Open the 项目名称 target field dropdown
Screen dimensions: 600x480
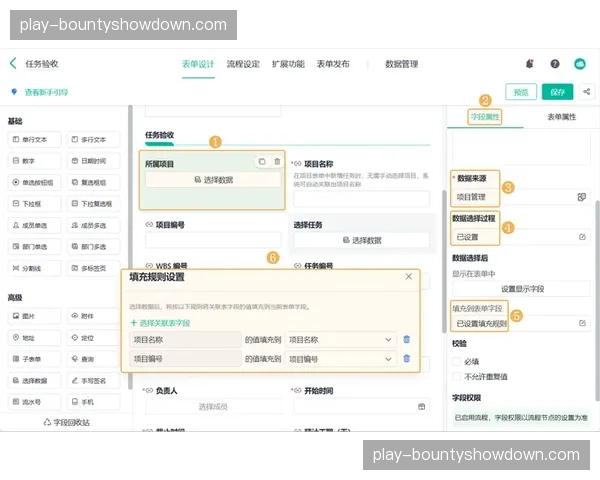[x=340, y=340]
